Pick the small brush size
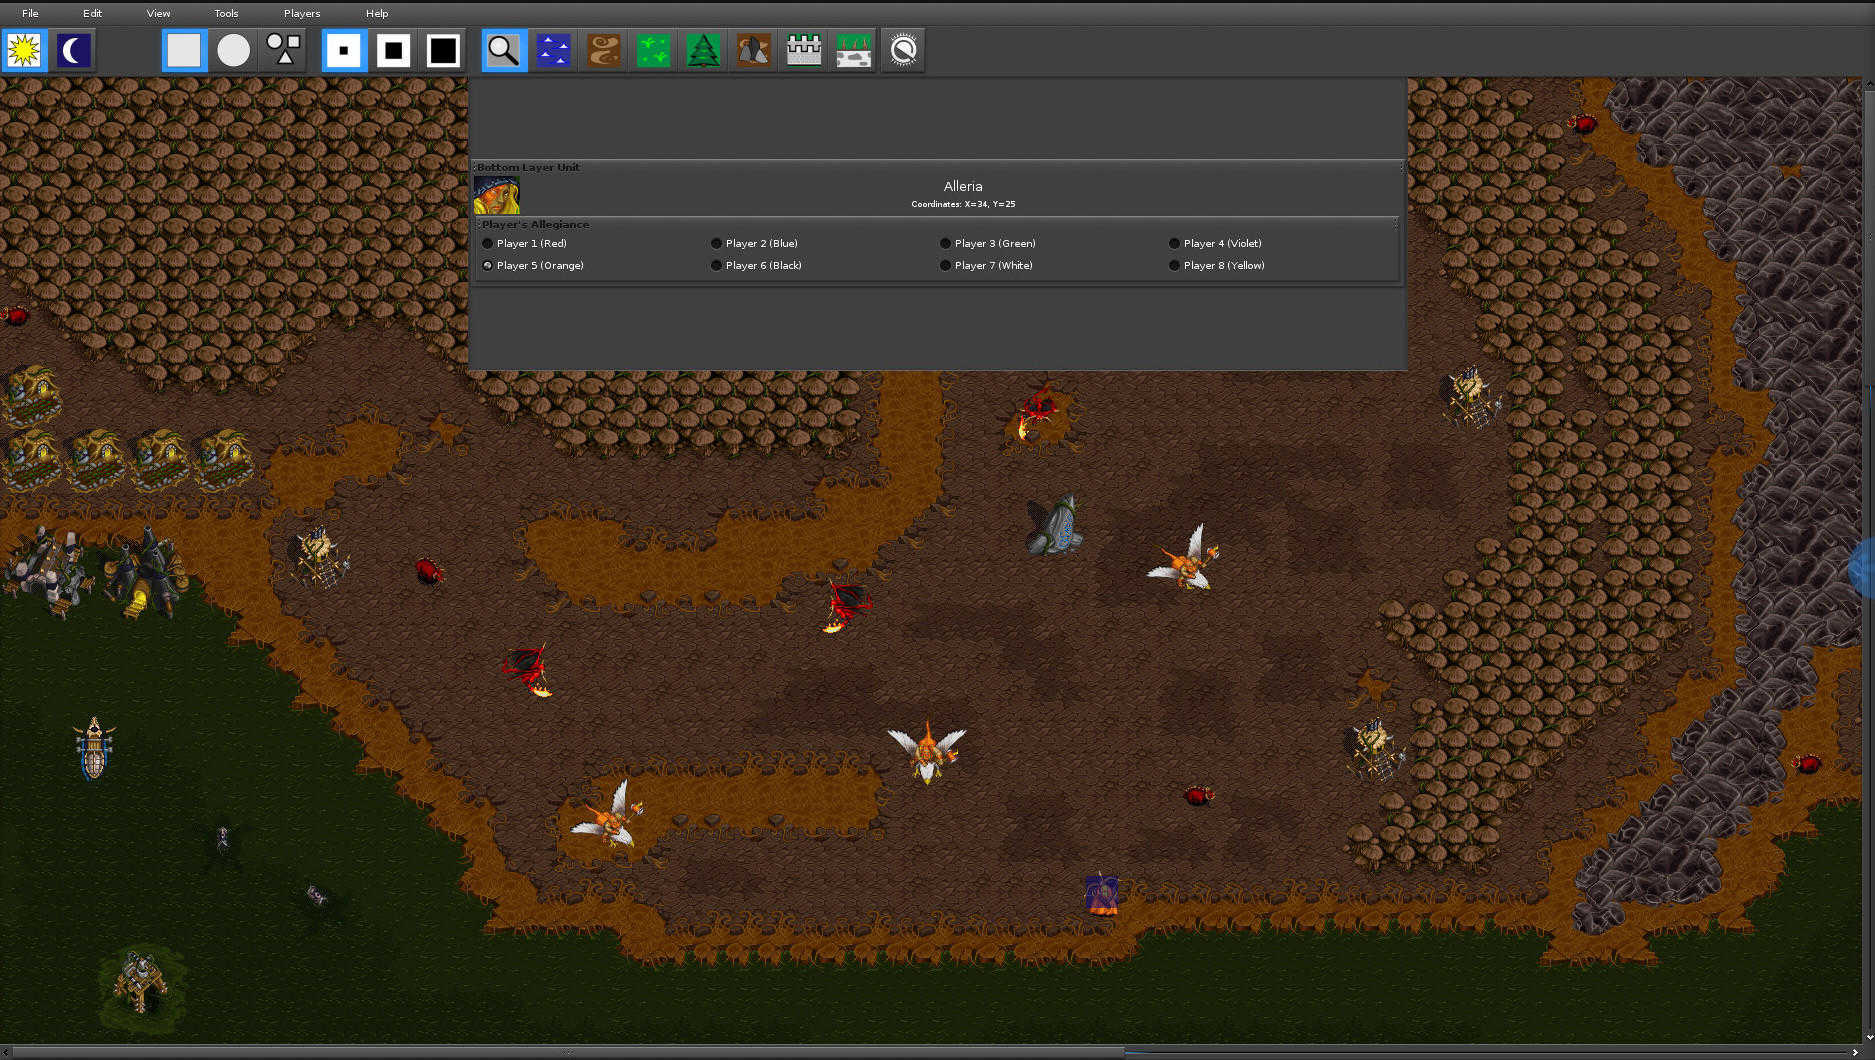The image size is (1875, 1060). tap(344, 50)
